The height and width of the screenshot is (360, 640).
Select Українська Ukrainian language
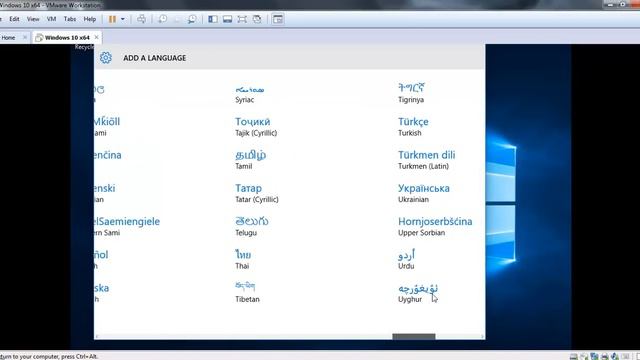(x=424, y=193)
